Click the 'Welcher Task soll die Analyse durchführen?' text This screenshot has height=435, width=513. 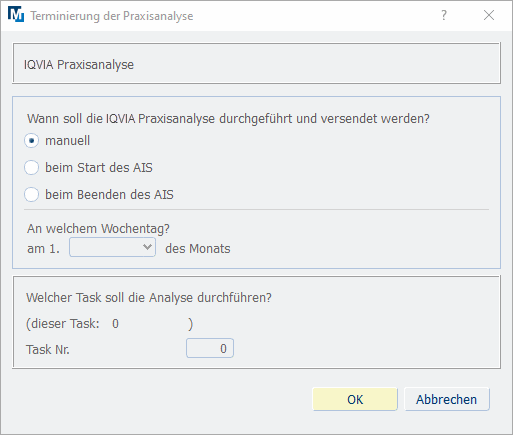pos(149,298)
